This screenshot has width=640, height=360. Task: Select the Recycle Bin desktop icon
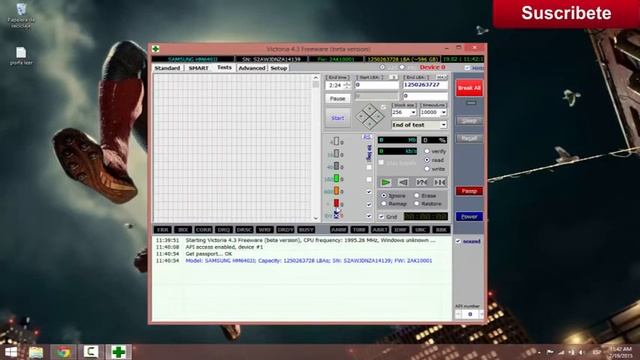21,16
